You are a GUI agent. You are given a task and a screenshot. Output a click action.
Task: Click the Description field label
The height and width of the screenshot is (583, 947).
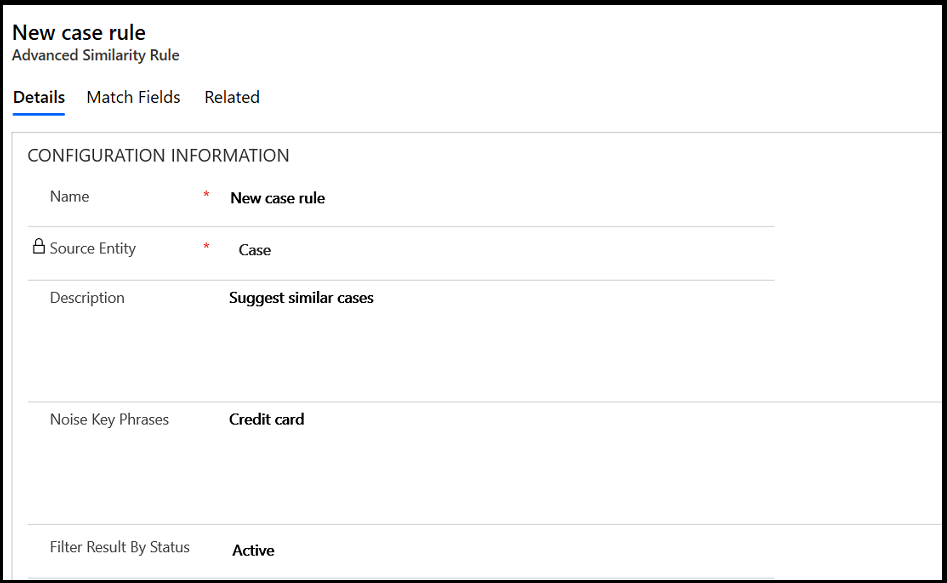coord(87,298)
